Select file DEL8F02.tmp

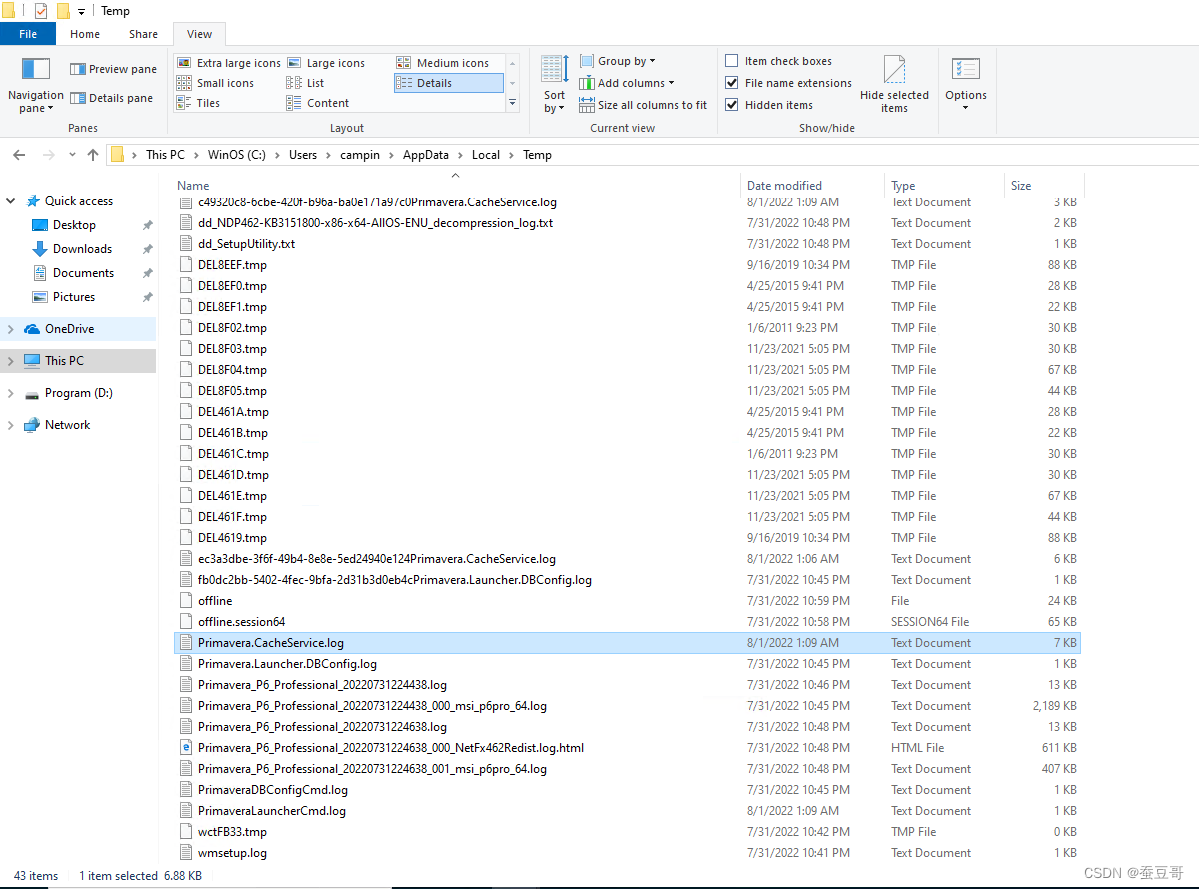627,328
